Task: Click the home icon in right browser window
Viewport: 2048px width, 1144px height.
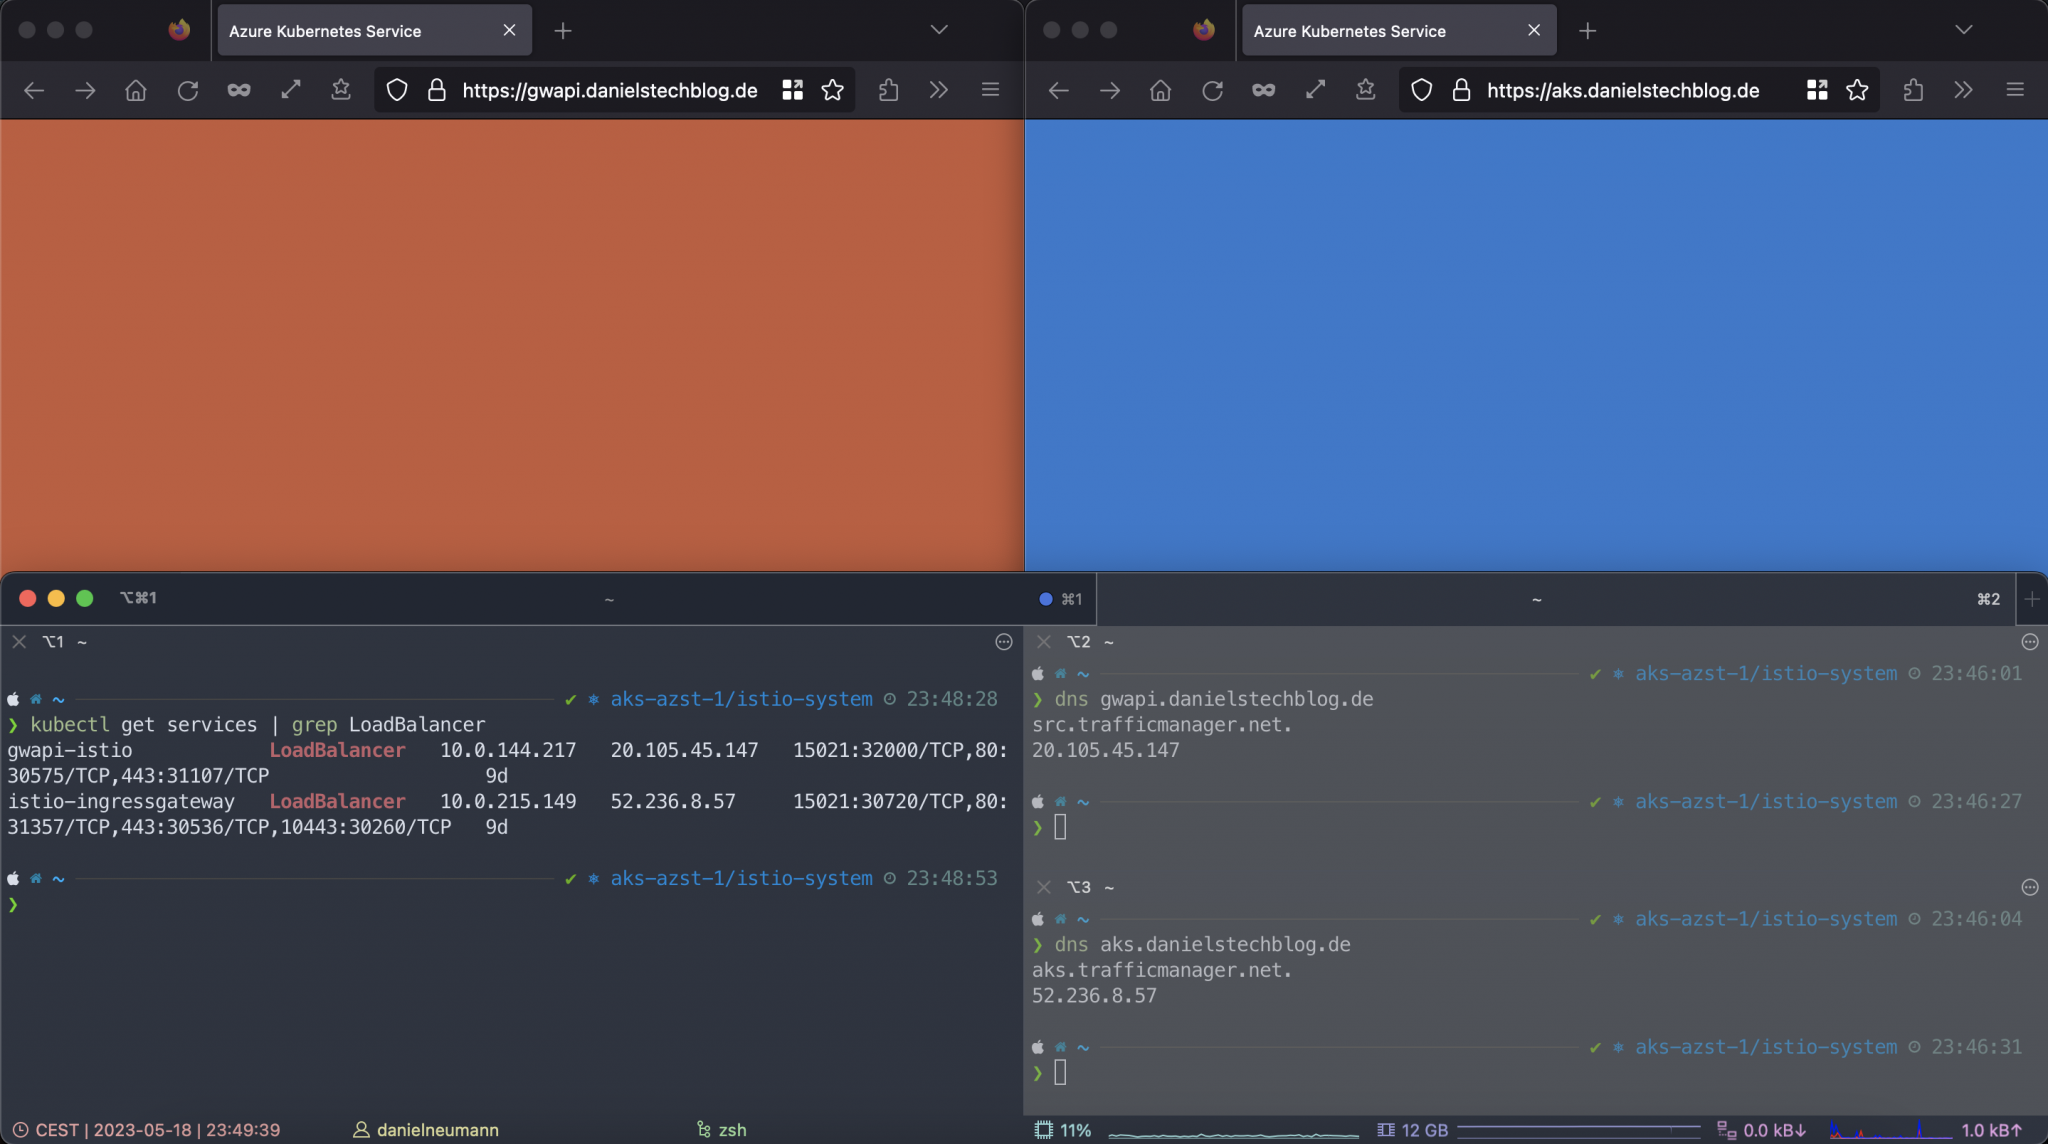Action: point(1161,90)
